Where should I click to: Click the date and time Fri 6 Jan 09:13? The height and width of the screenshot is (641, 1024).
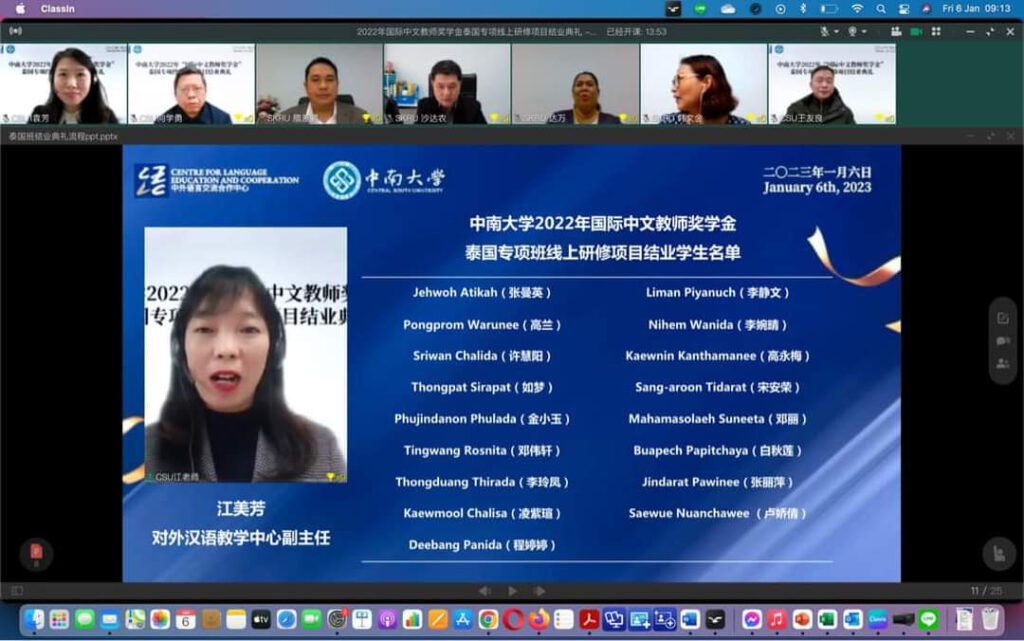click(976, 8)
